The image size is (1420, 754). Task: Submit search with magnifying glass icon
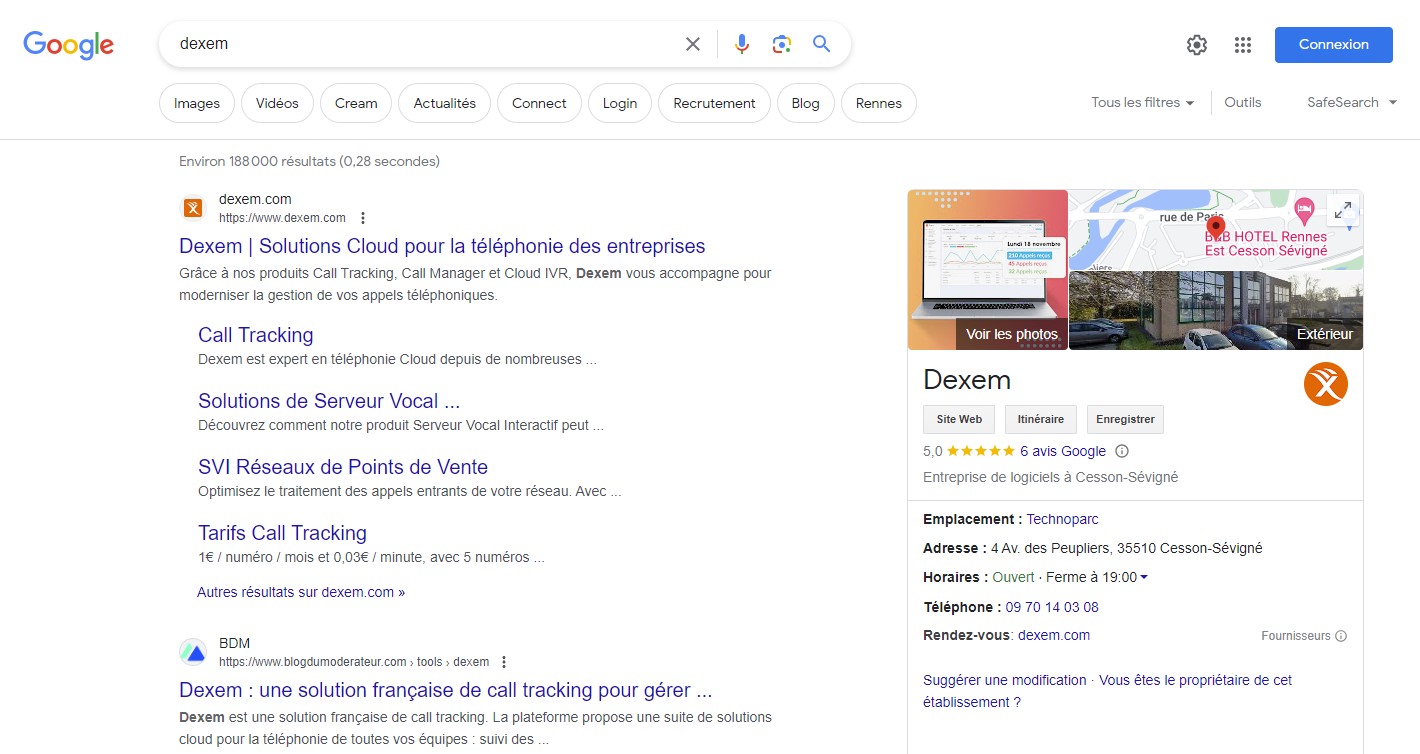(822, 44)
